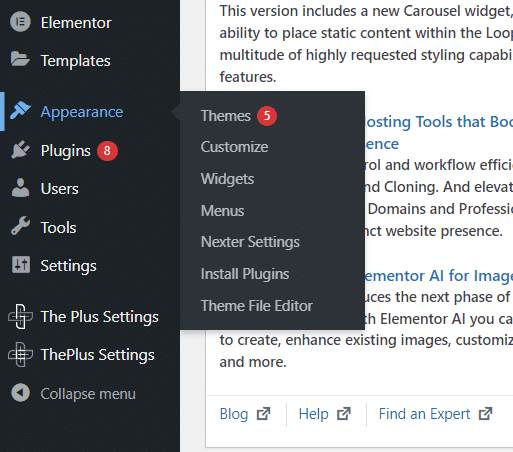This screenshot has height=452, width=513.
Task: Open Install Plugins from the submenu
Action: pyautogui.click(x=245, y=274)
